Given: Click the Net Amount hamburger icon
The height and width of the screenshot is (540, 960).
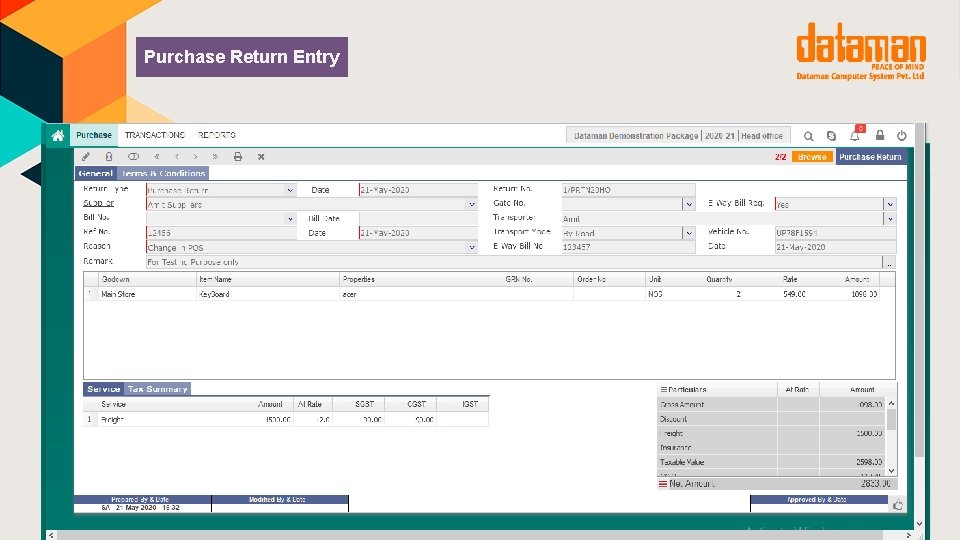Looking at the screenshot, I should (x=662, y=484).
